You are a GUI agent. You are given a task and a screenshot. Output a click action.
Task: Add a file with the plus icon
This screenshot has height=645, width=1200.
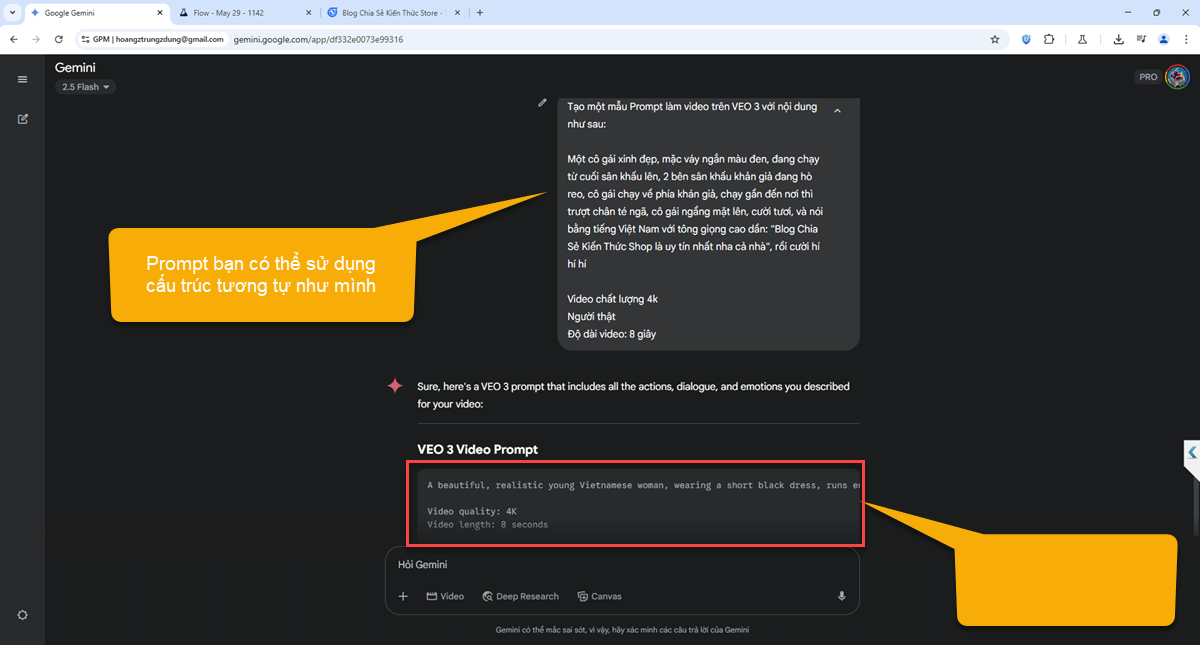click(403, 596)
